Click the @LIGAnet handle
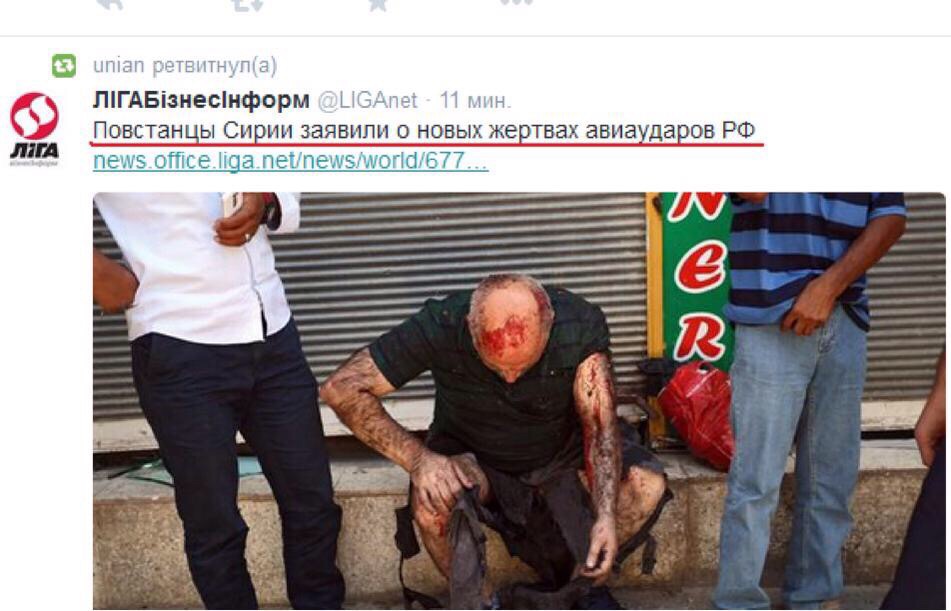Image resolution: width=951 pixels, height=611 pixels. point(368,100)
